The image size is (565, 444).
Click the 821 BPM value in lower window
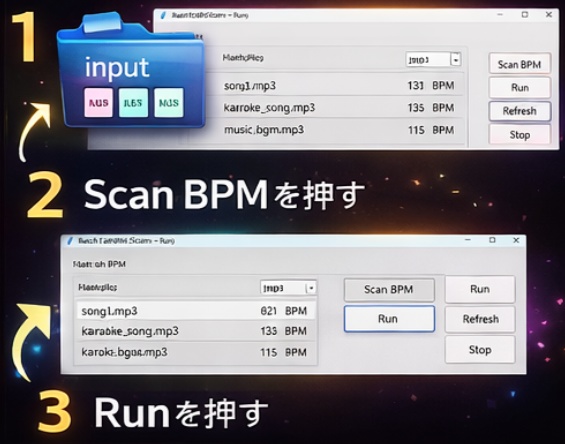(x=284, y=311)
